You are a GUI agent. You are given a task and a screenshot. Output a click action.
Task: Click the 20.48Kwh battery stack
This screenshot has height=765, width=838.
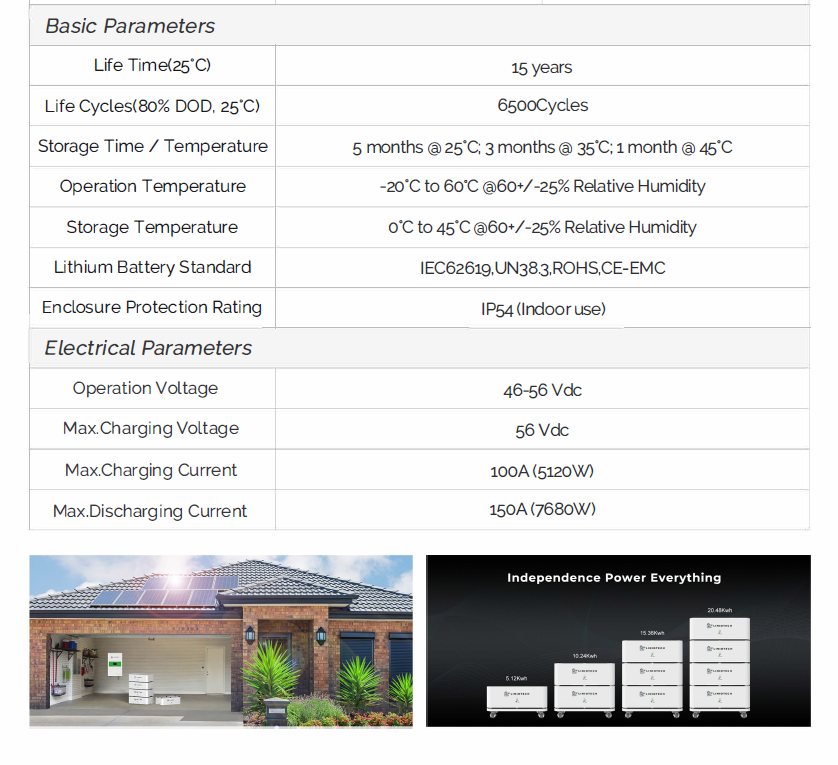pos(719,665)
